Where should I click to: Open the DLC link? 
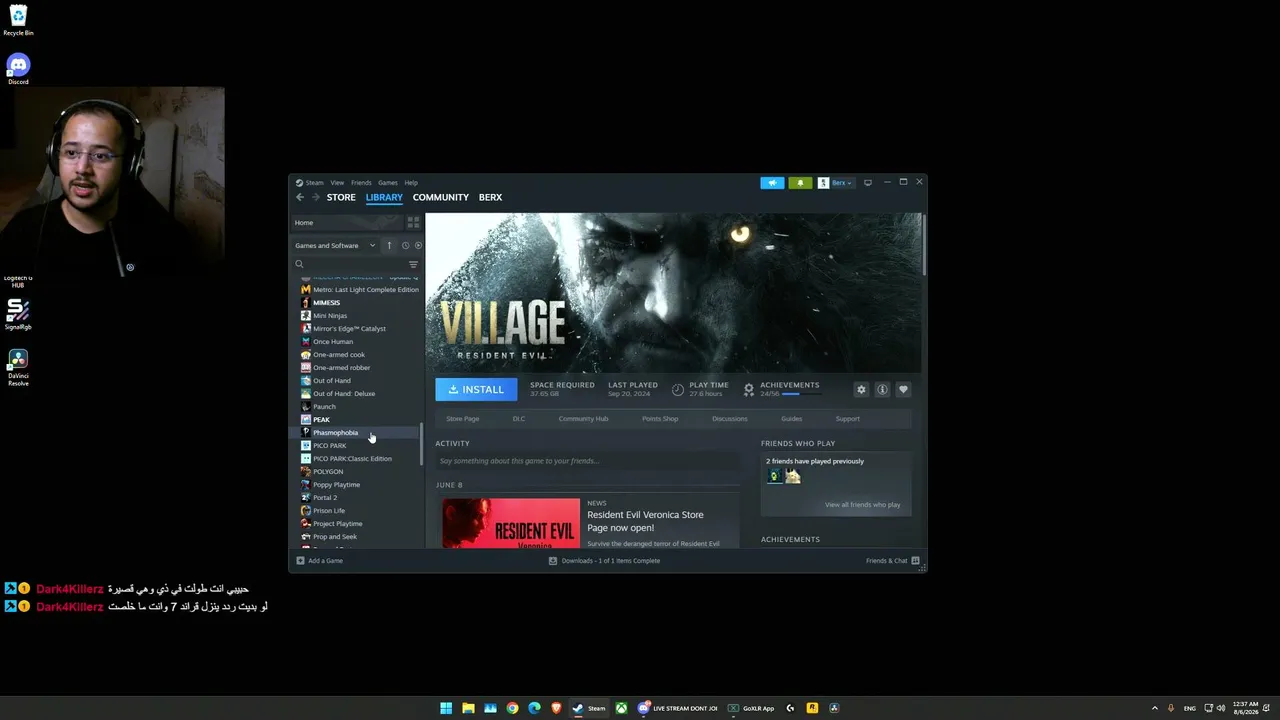pos(519,419)
